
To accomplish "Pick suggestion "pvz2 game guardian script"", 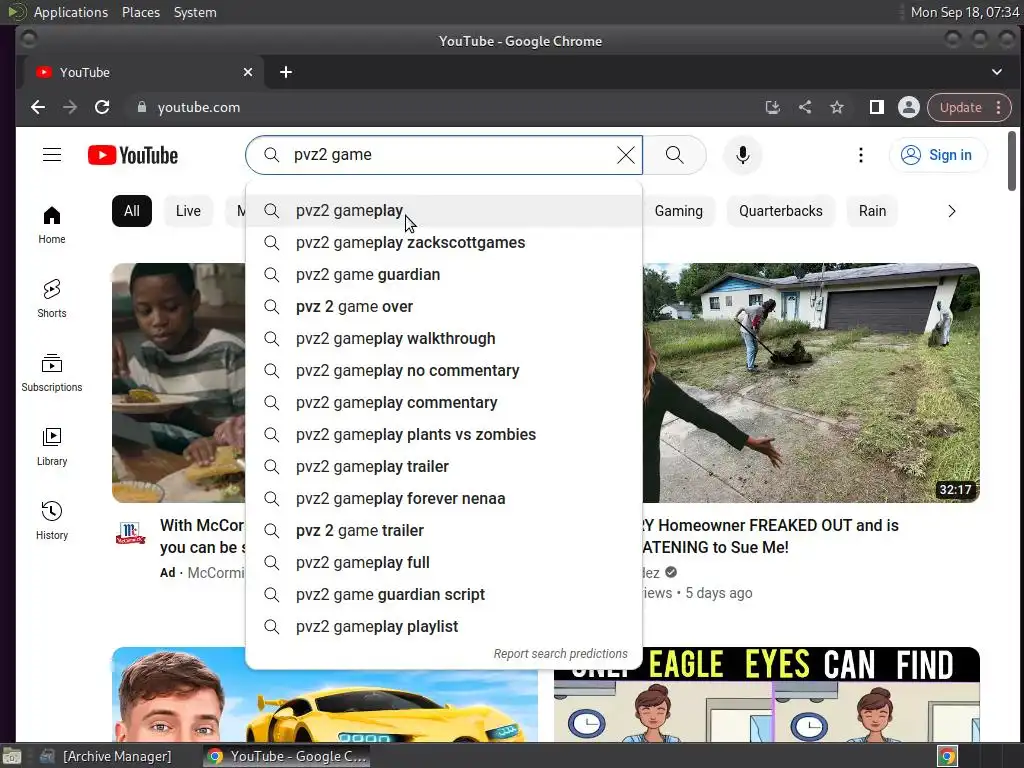I will pos(444,595).
